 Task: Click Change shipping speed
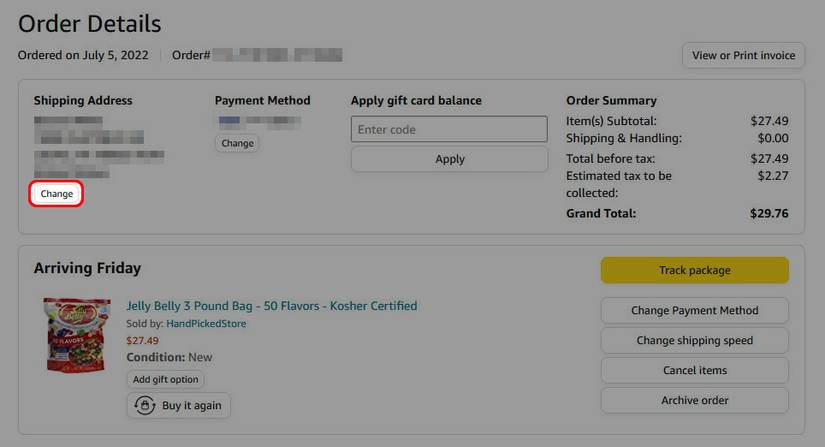(694, 340)
